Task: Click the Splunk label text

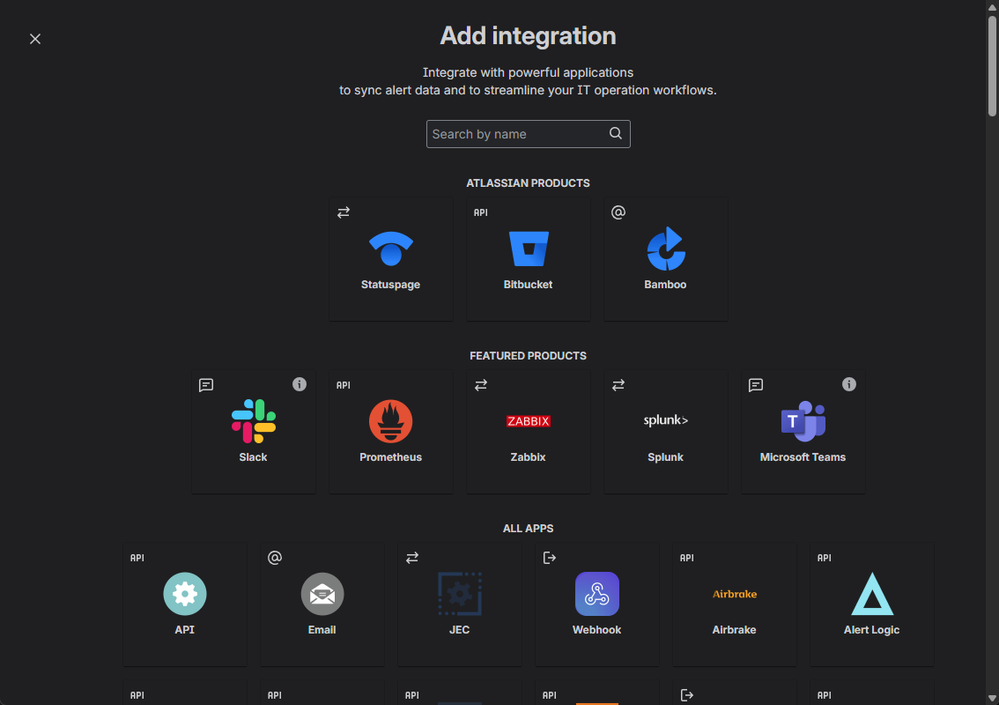Action: (x=665, y=457)
